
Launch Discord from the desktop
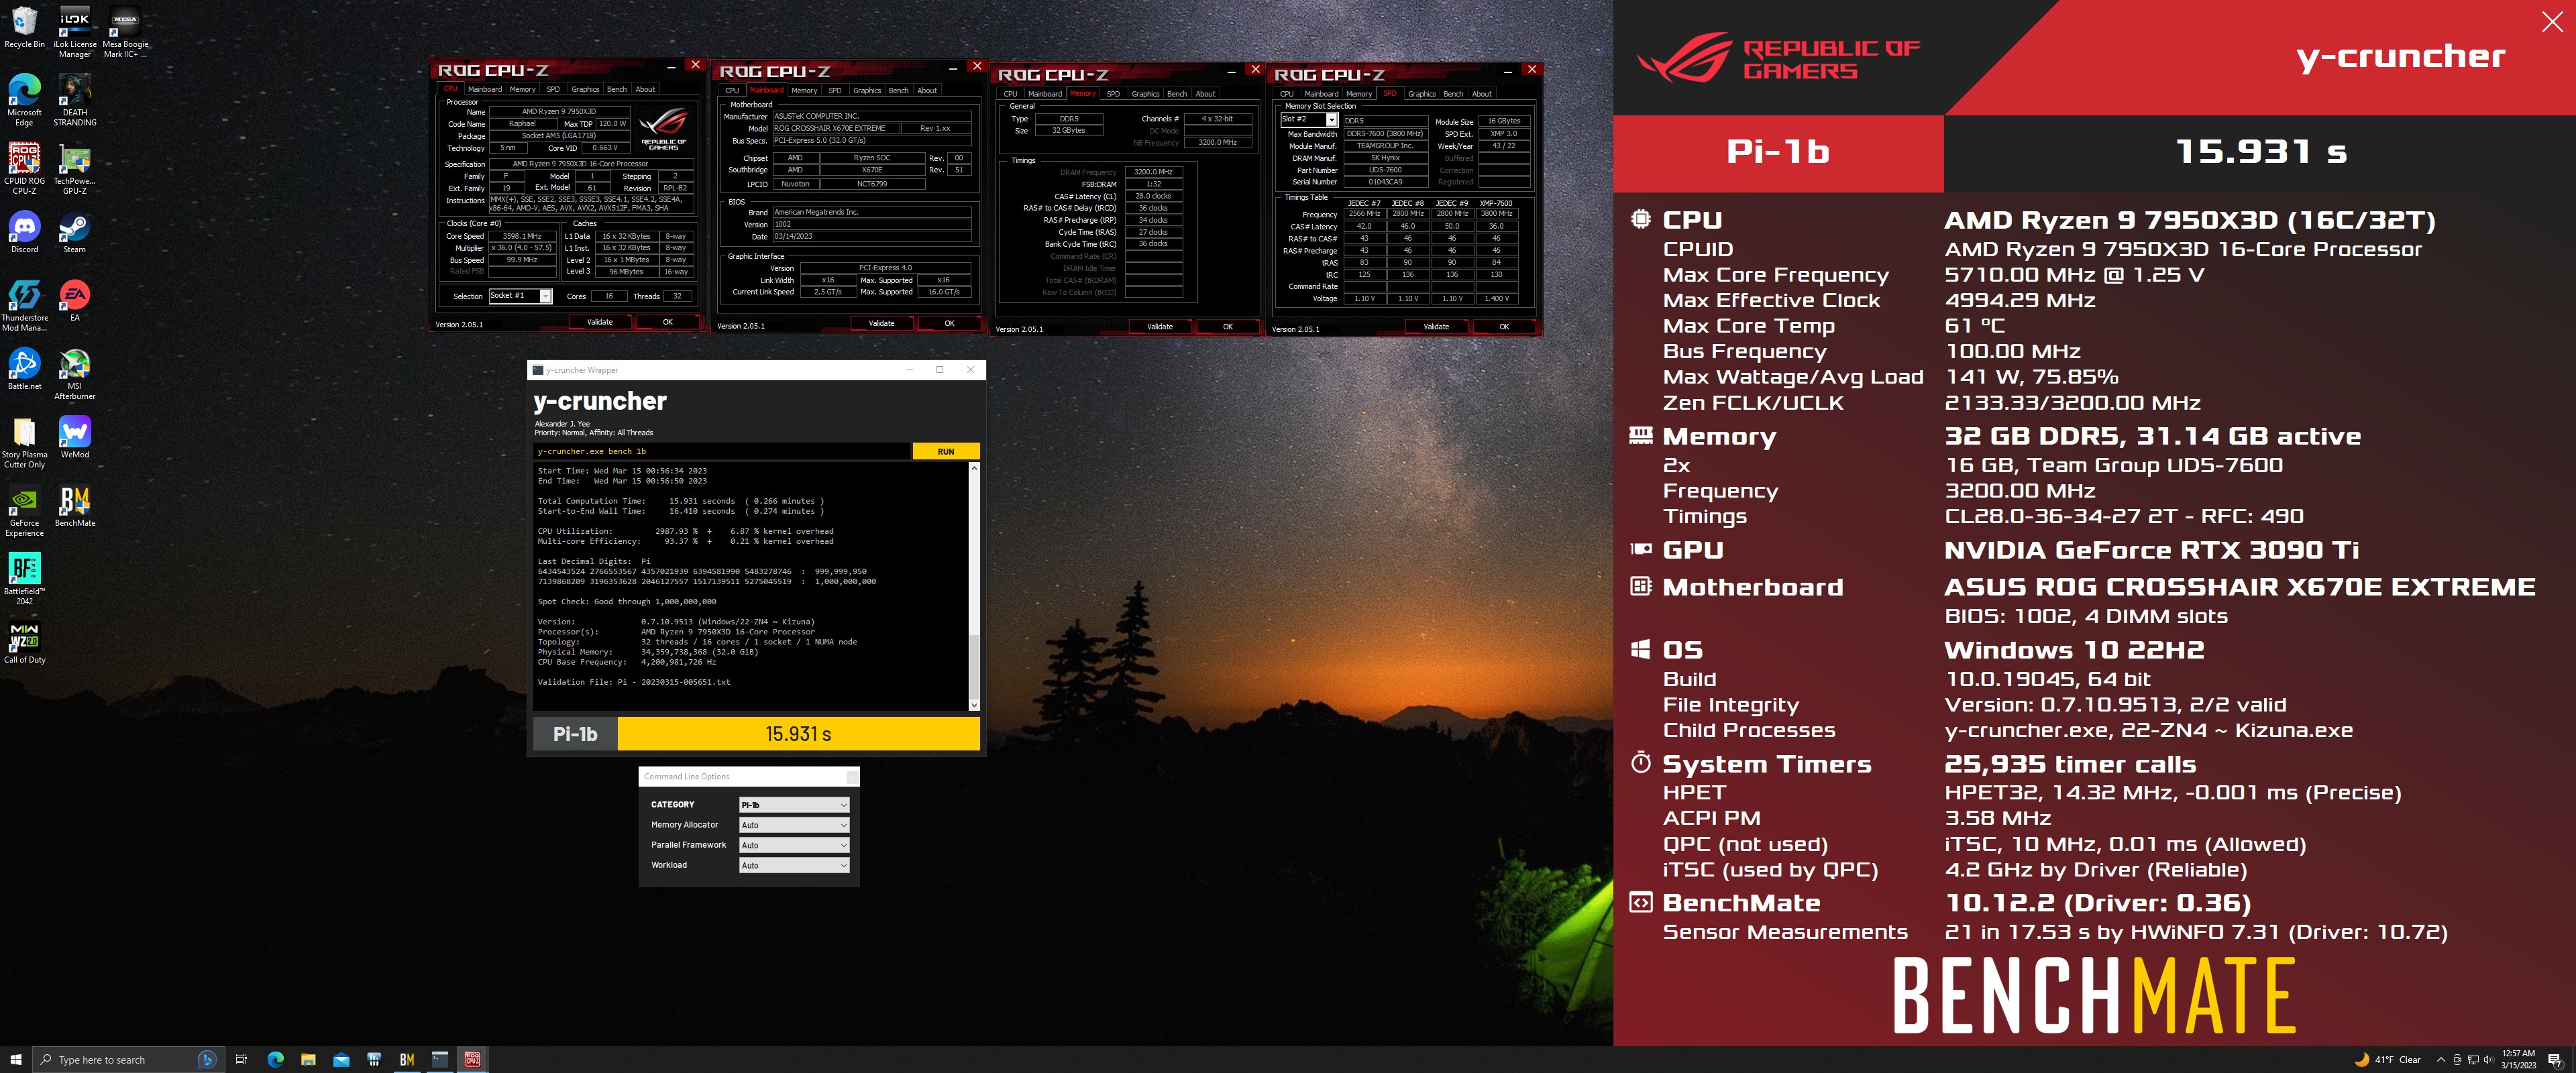[24, 232]
